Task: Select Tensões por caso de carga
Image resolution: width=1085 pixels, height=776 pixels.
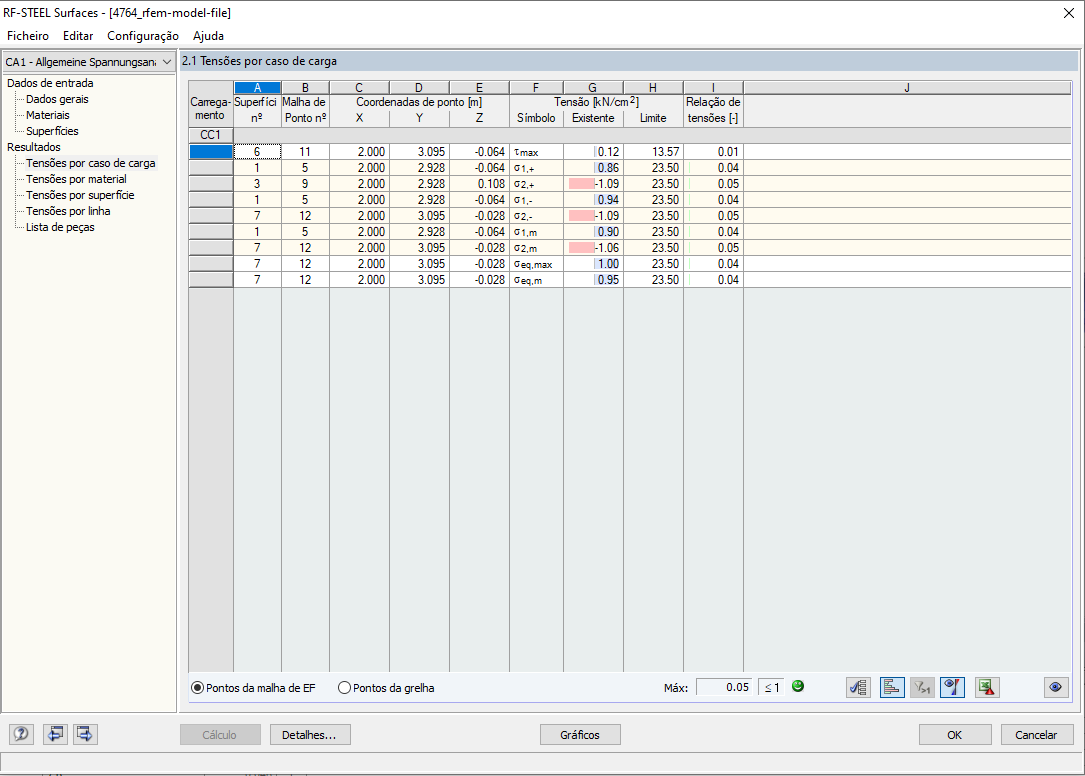Action: tap(91, 163)
